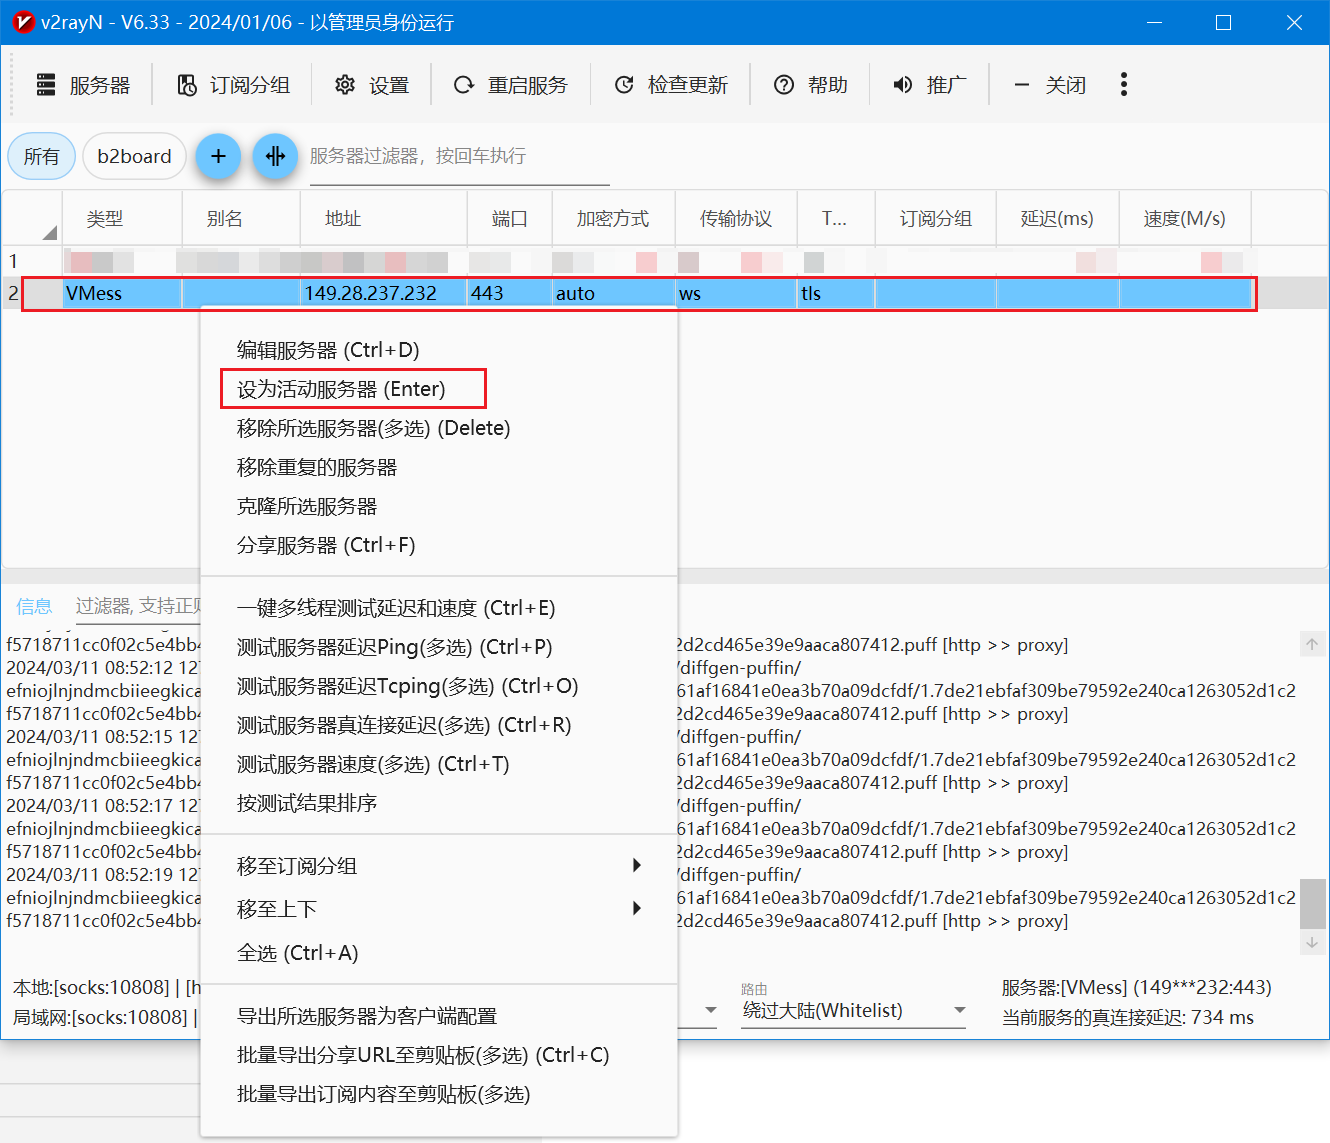Screen dimensions: 1330x1143
Task: Open the 服务器 servers menu icon
Action: (46, 85)
